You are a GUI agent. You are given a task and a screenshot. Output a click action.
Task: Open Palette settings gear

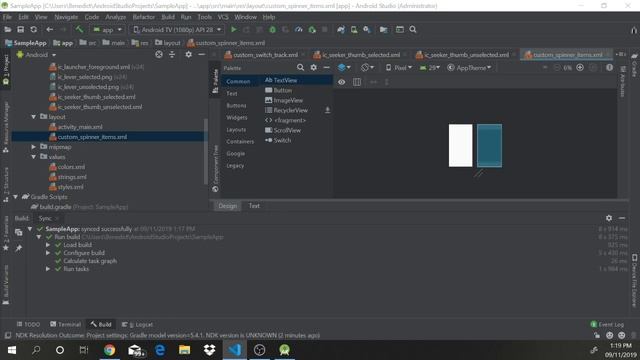coord(313,67)
